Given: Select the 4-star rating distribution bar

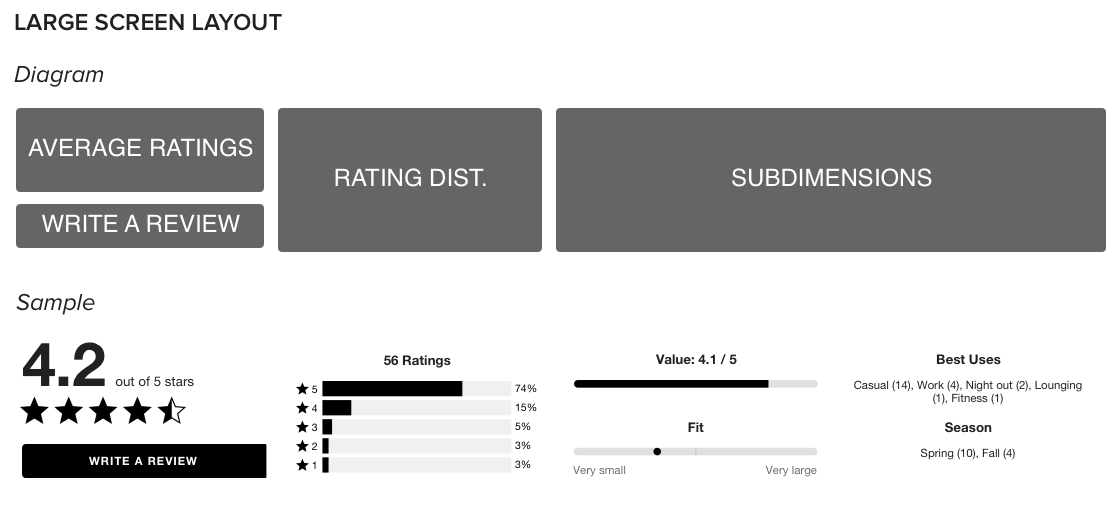Looking at the screenshot, I should tap(416, 408).
